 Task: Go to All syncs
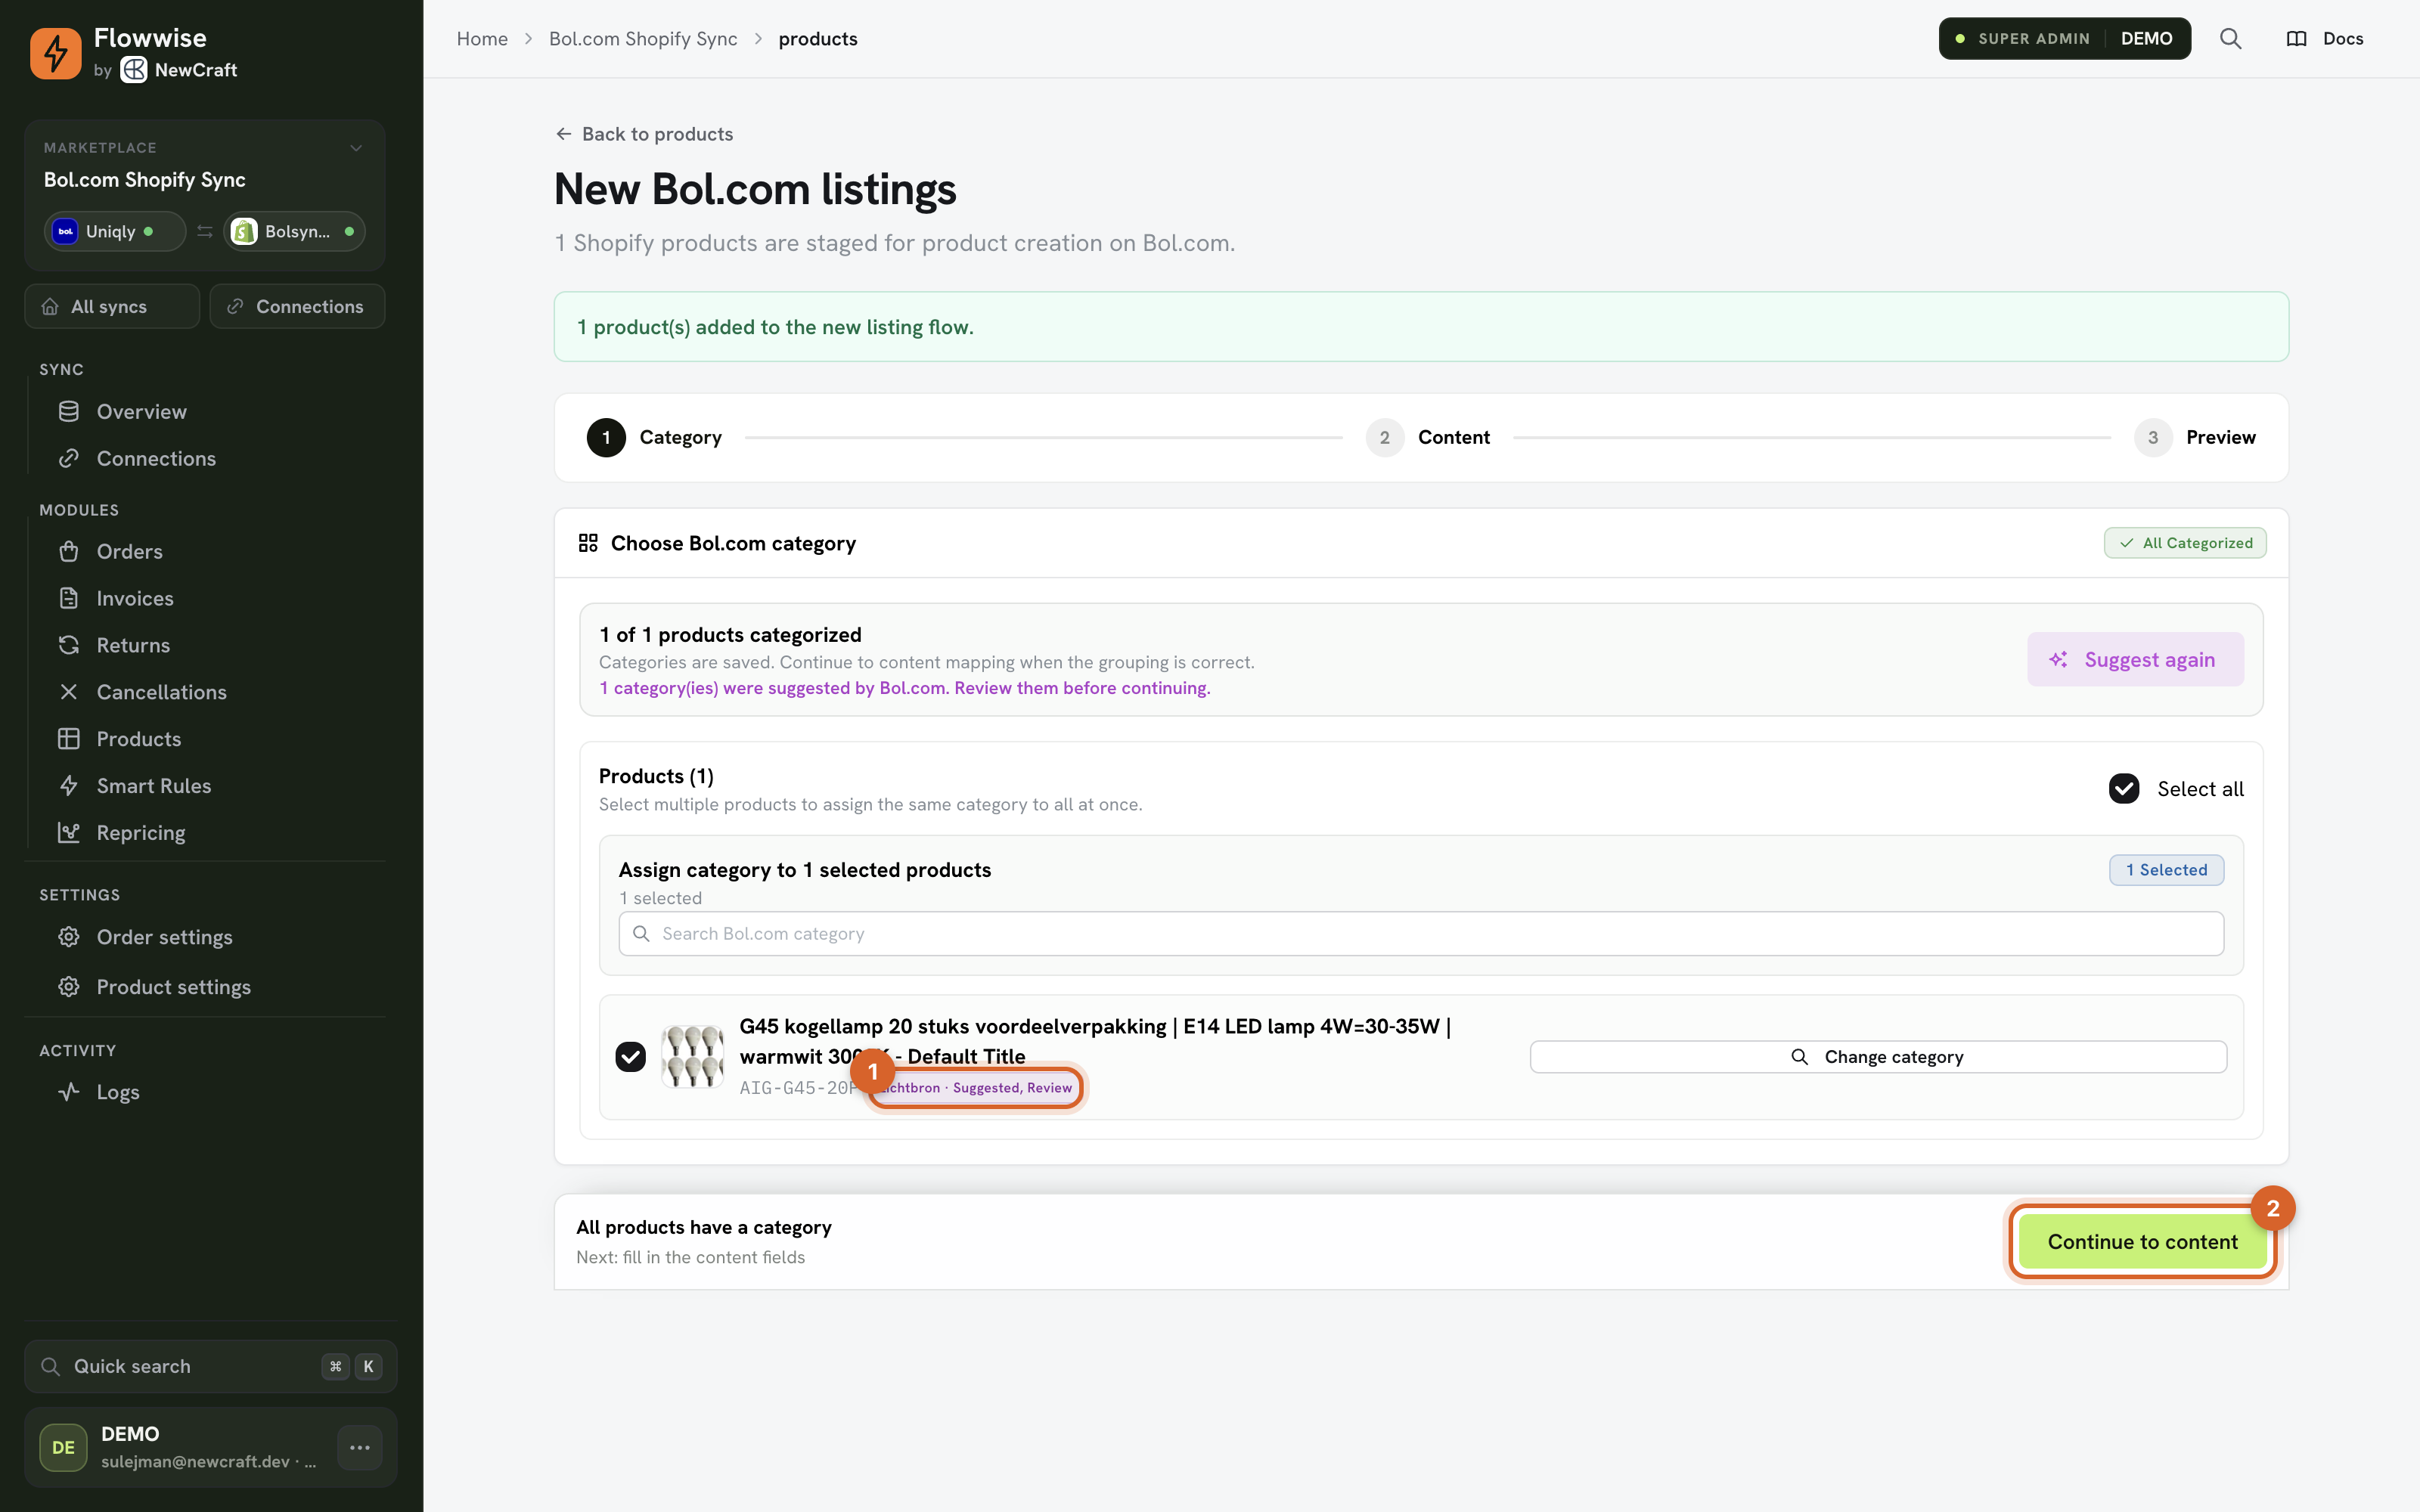click(x=112, y=307)
